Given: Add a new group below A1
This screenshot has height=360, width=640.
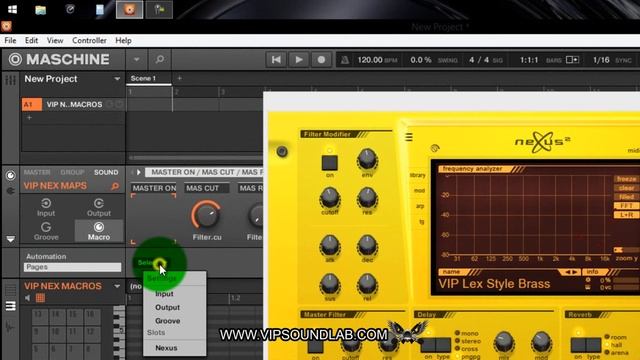Looking at the screenshot, I should click(29, 118).
